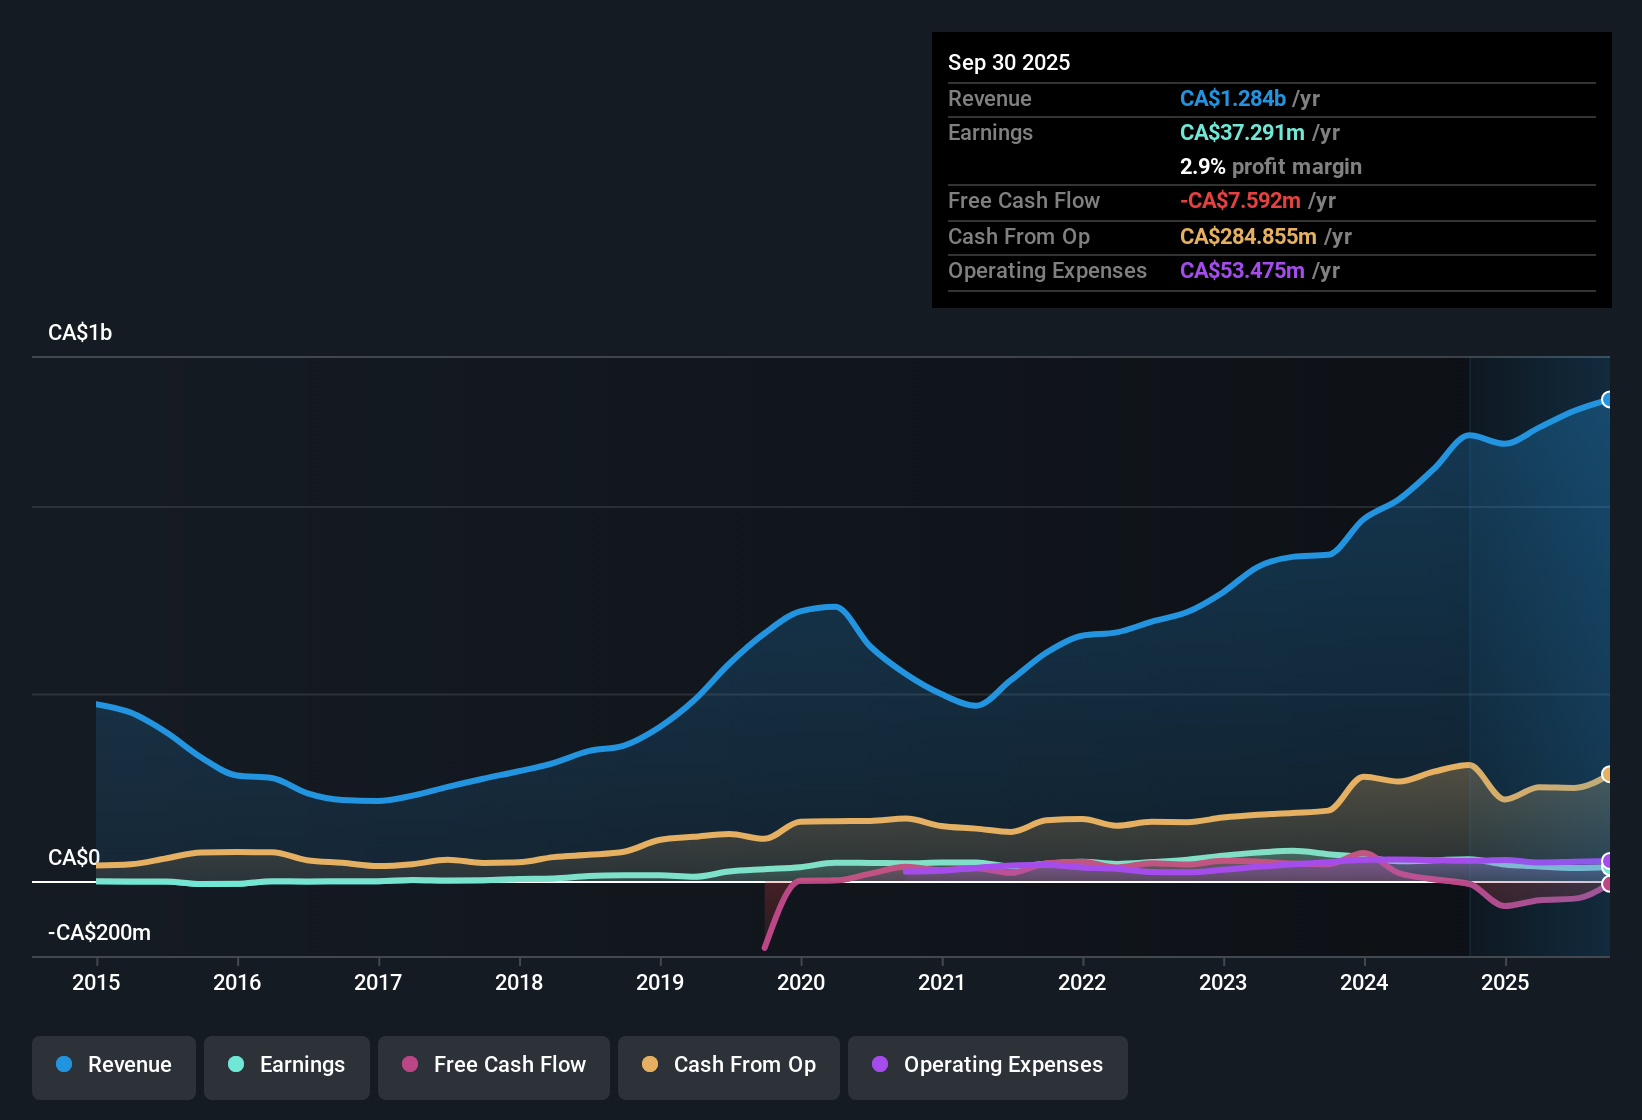
Task: Toggle off the Free Cash Flow series
Action: pos(493,1065)
